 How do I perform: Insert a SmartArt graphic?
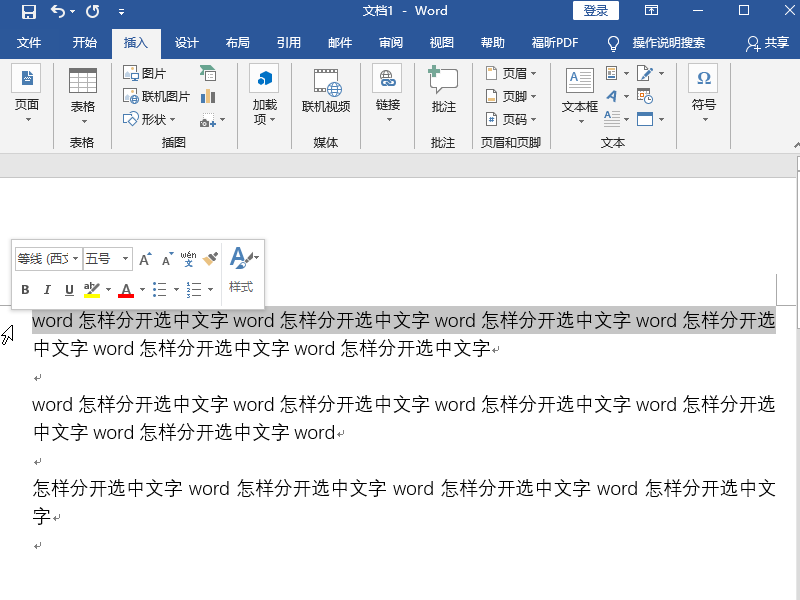[208, 73]
